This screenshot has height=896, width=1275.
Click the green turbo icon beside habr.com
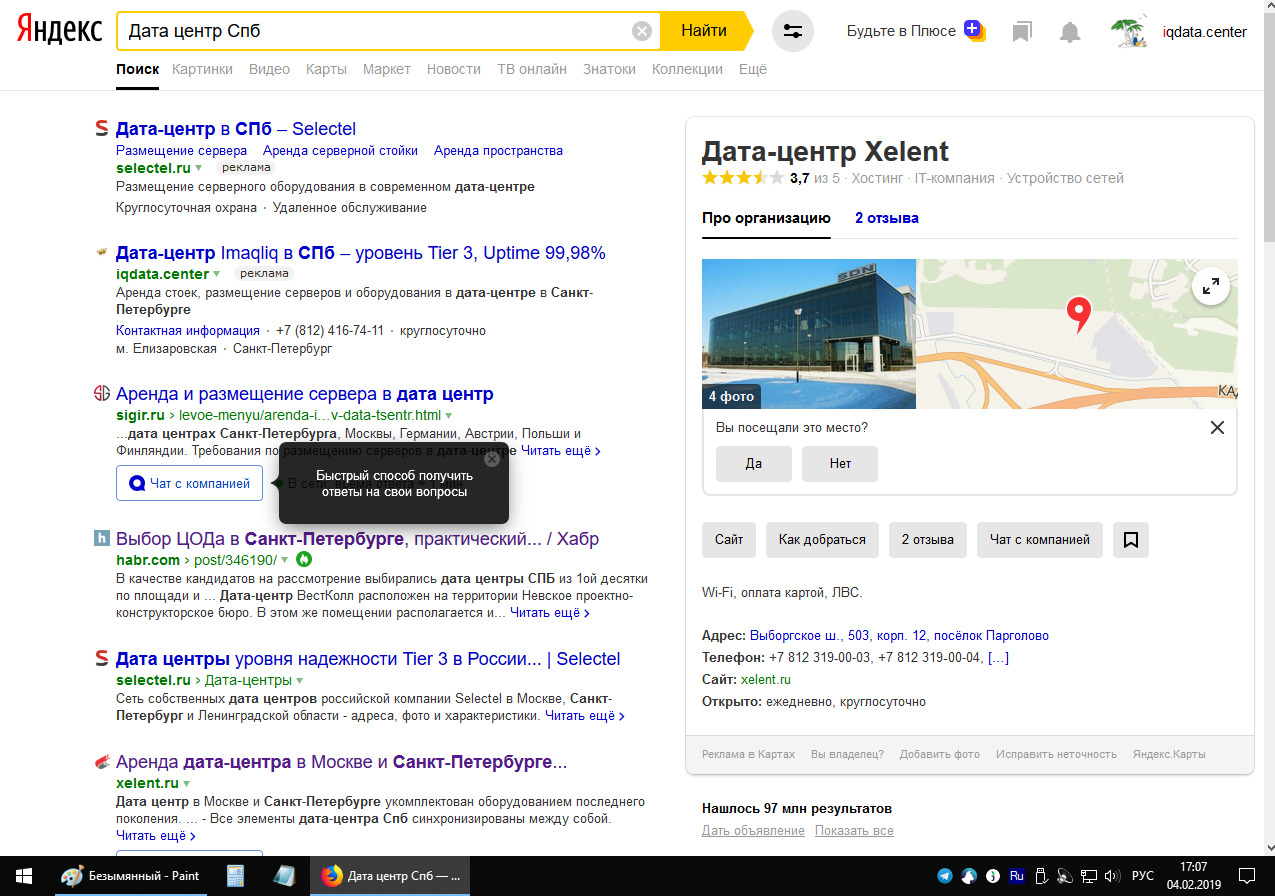tap(304, 560)
